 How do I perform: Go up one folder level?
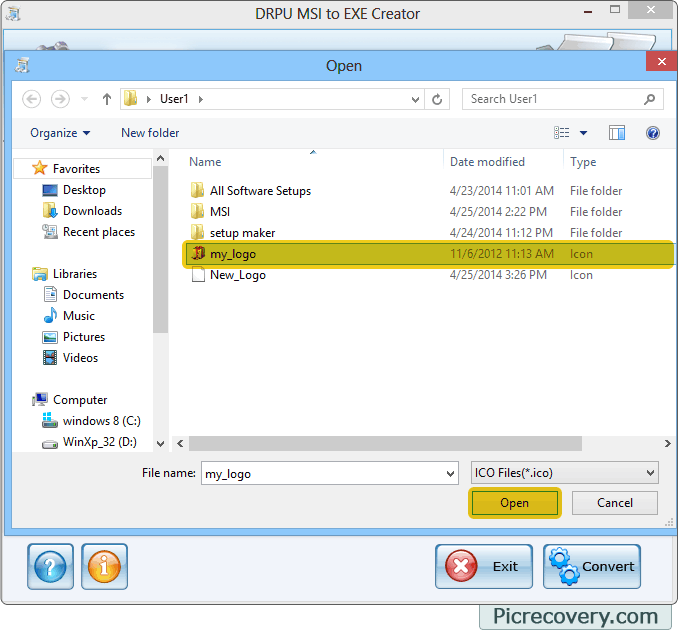[107, 99]
